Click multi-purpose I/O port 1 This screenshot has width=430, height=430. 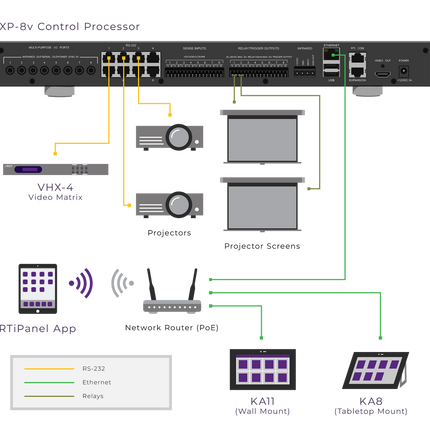[10, 70]
